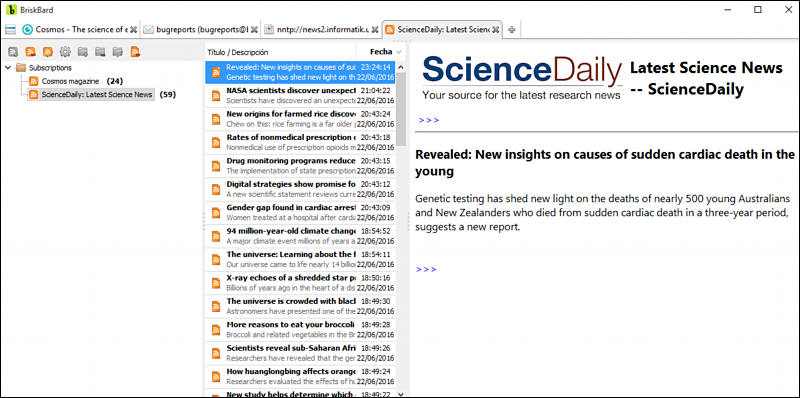Close the nntp news tab
Screen dimensions: 800x398
point(375,30)
